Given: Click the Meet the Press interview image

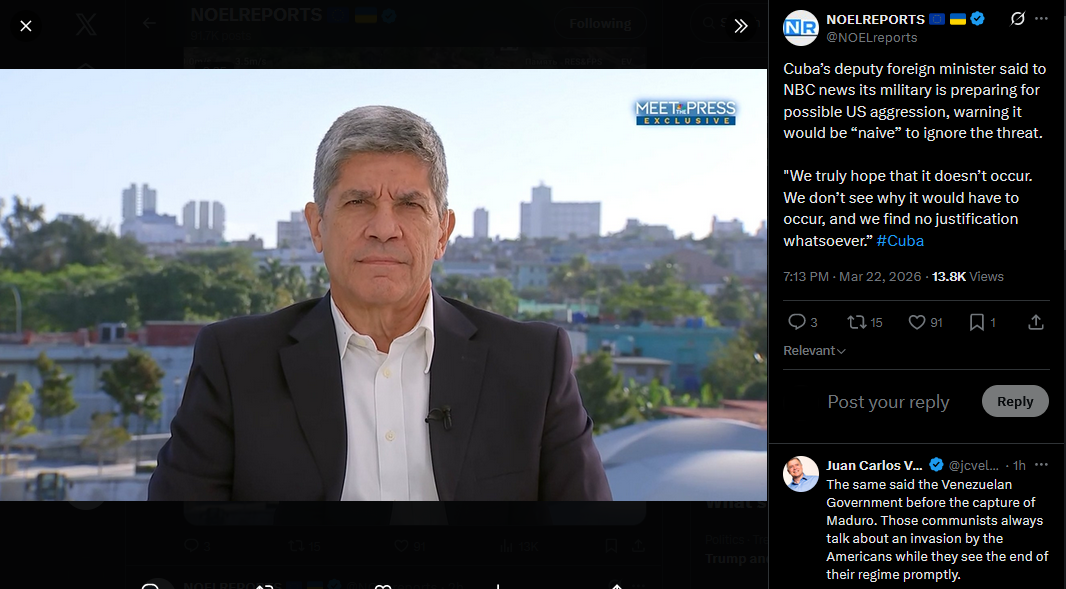Looking at the screenshot, I should (383, 285).
